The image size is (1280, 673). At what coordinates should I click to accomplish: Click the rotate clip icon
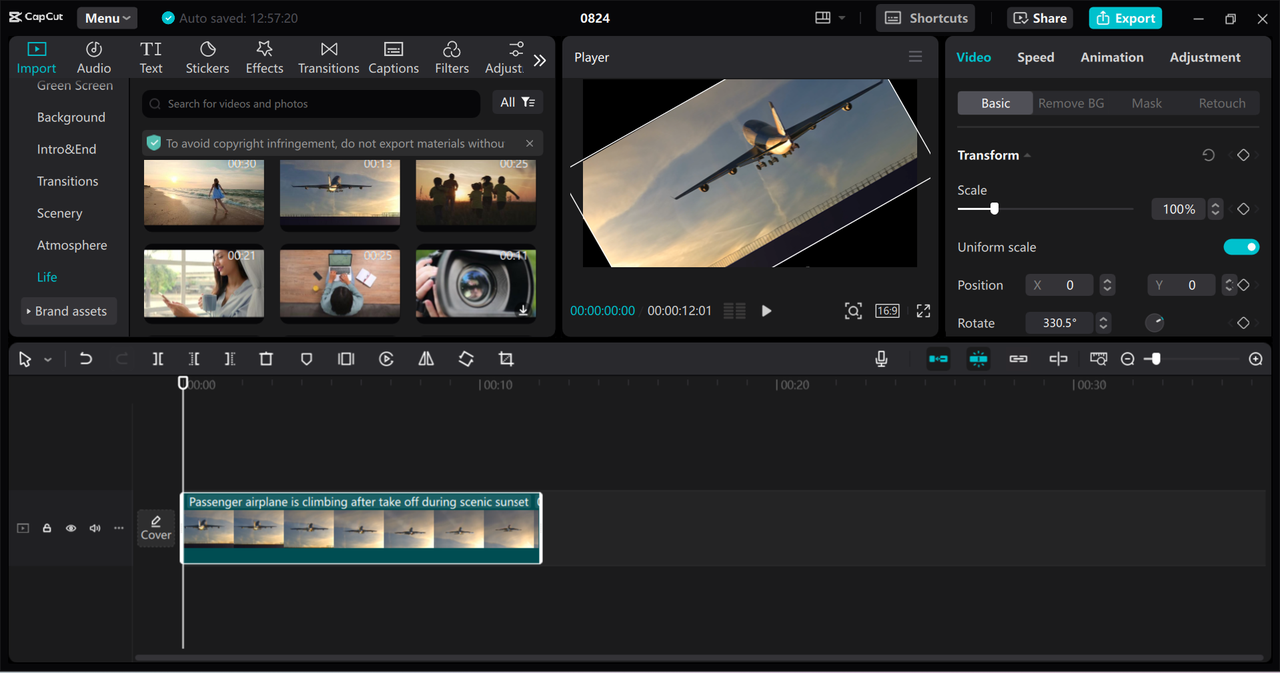point(466,359)
